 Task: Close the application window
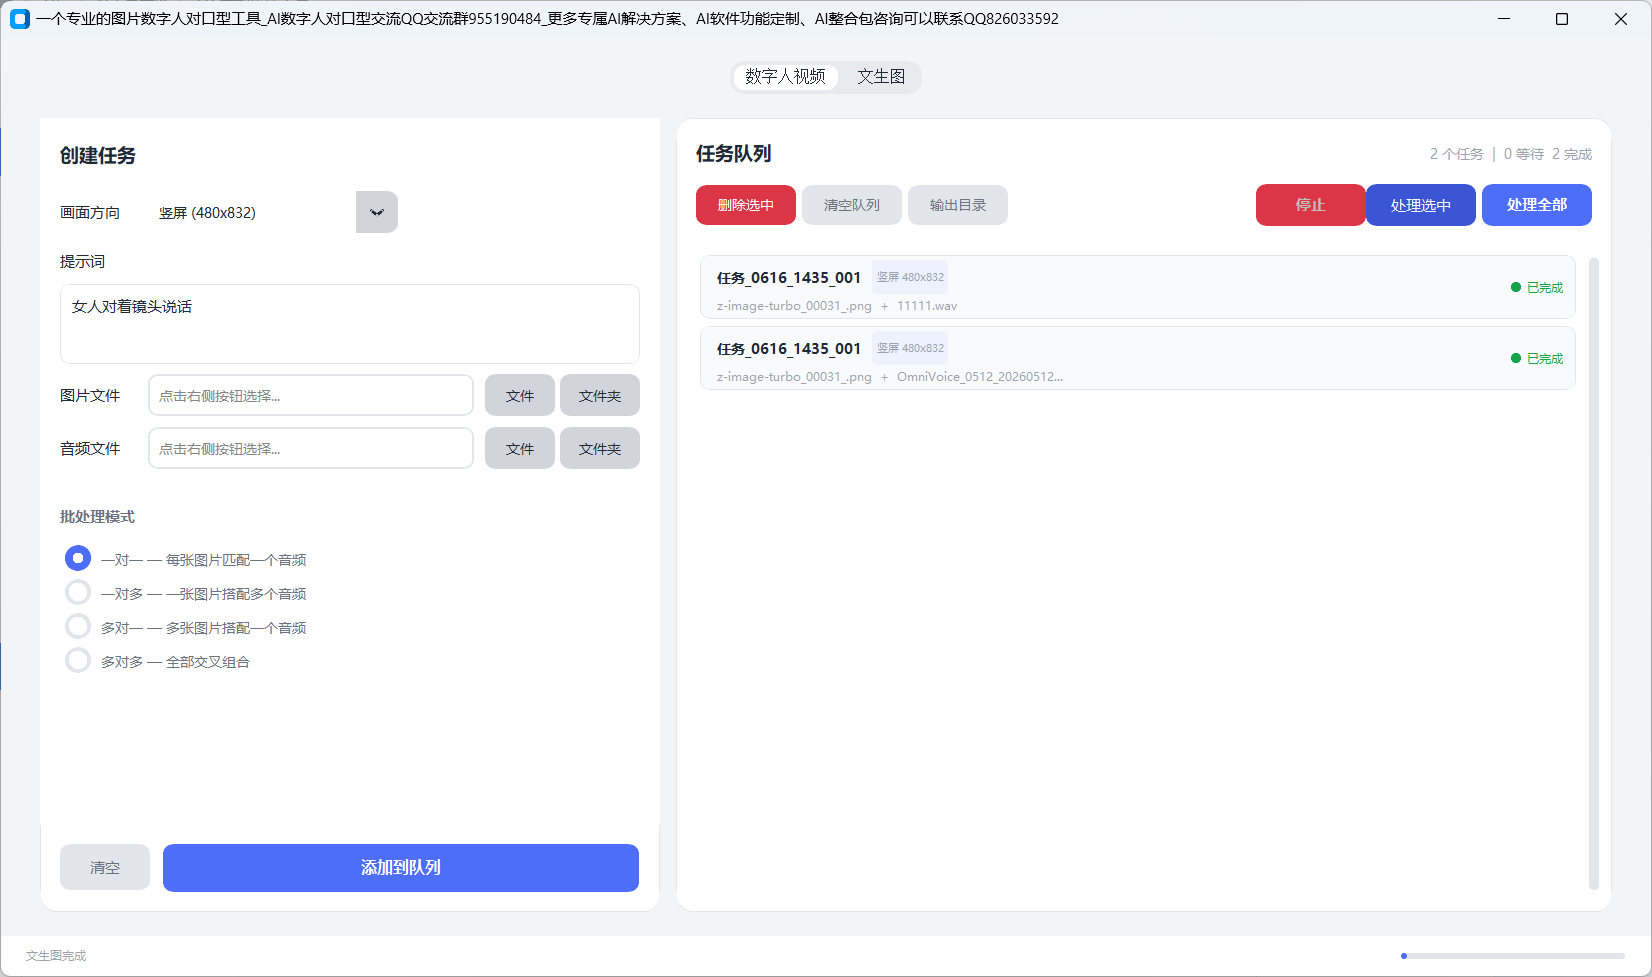click(1621, 19)
